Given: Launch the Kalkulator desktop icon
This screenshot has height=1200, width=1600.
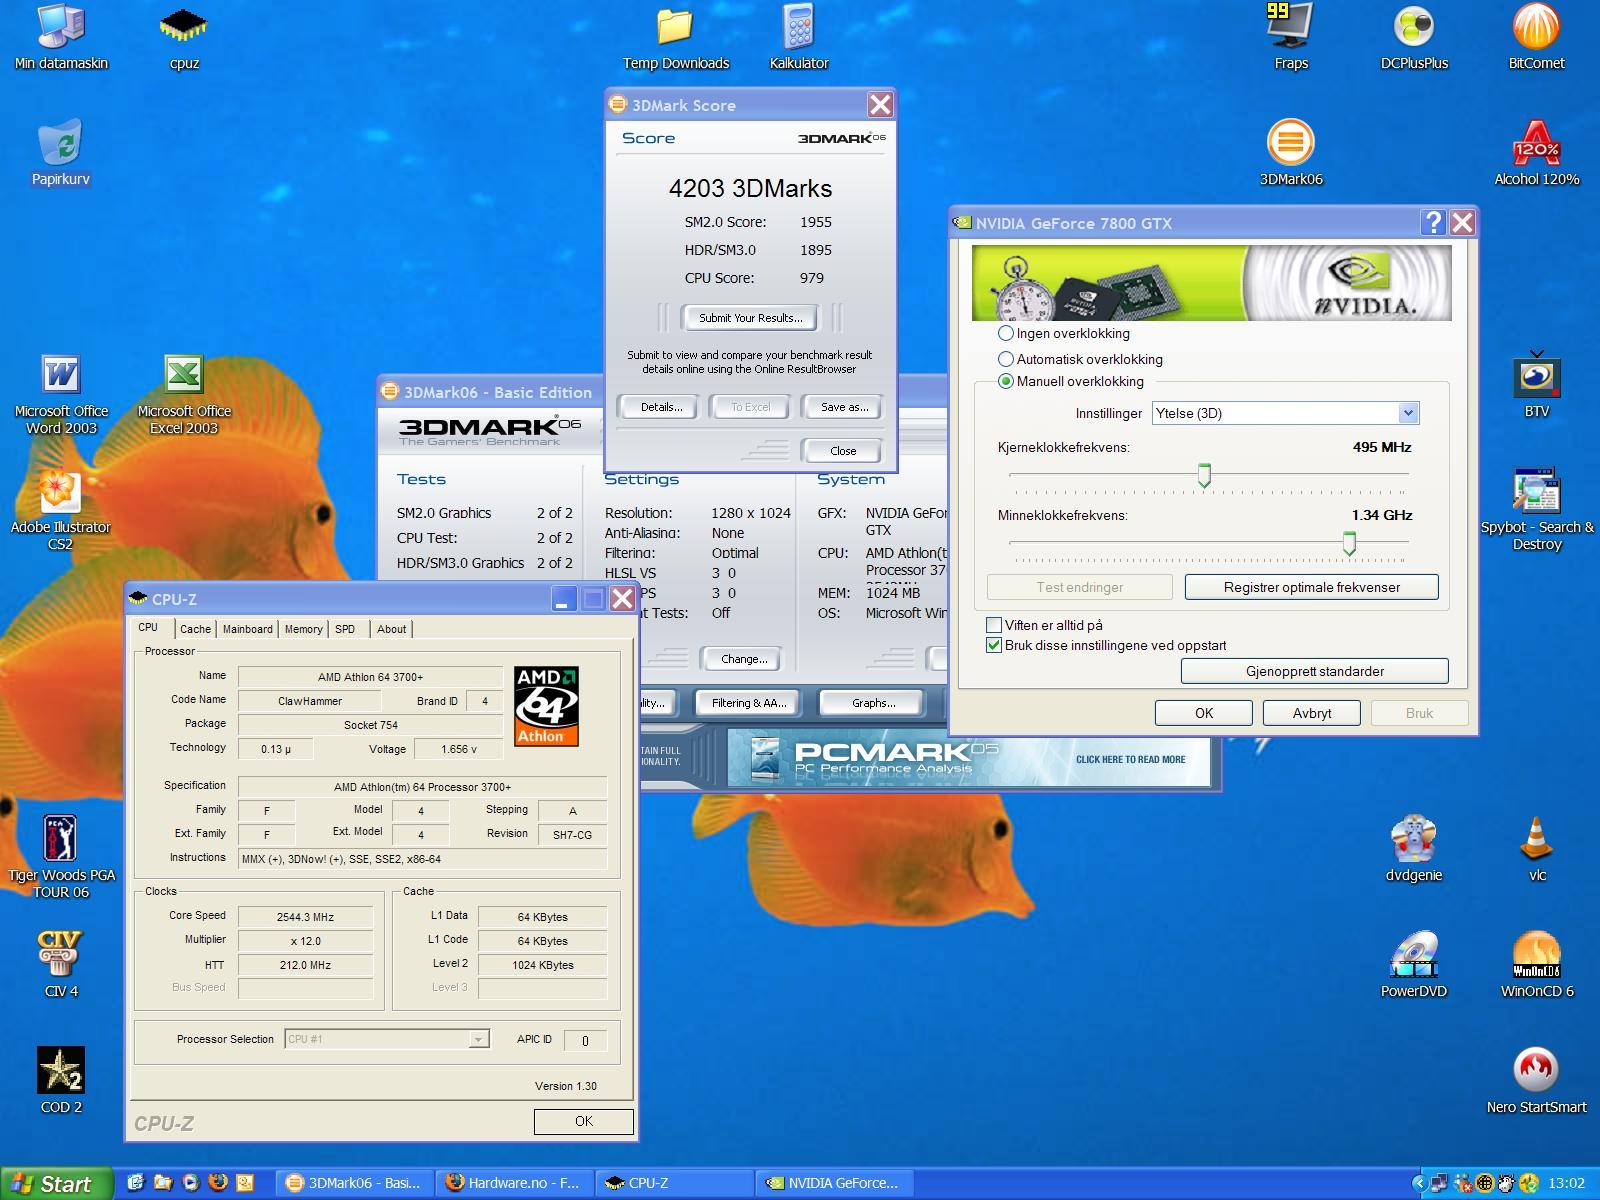Looking at the screenshot, I should [x=799, y=38].
